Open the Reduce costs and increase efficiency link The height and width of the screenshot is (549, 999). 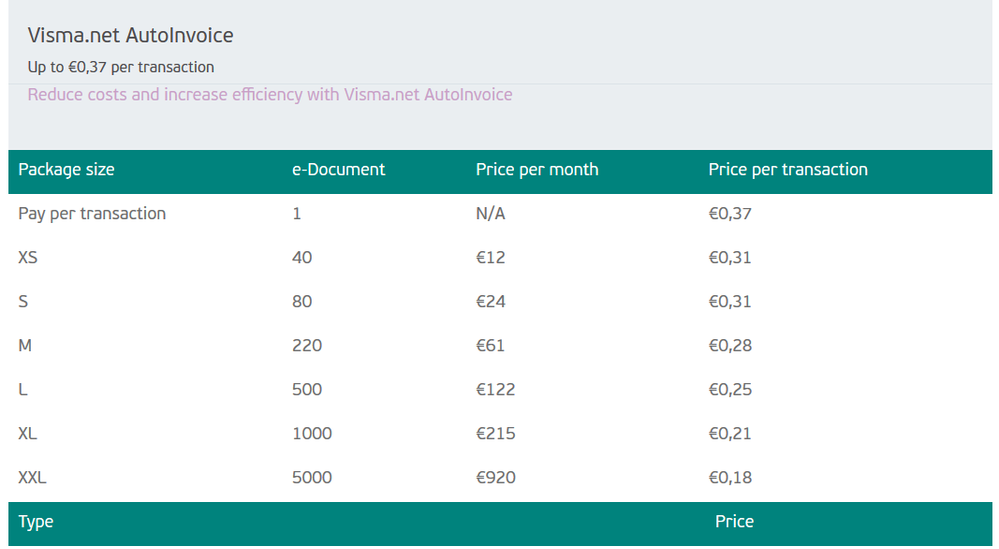[x=269, y=95]
